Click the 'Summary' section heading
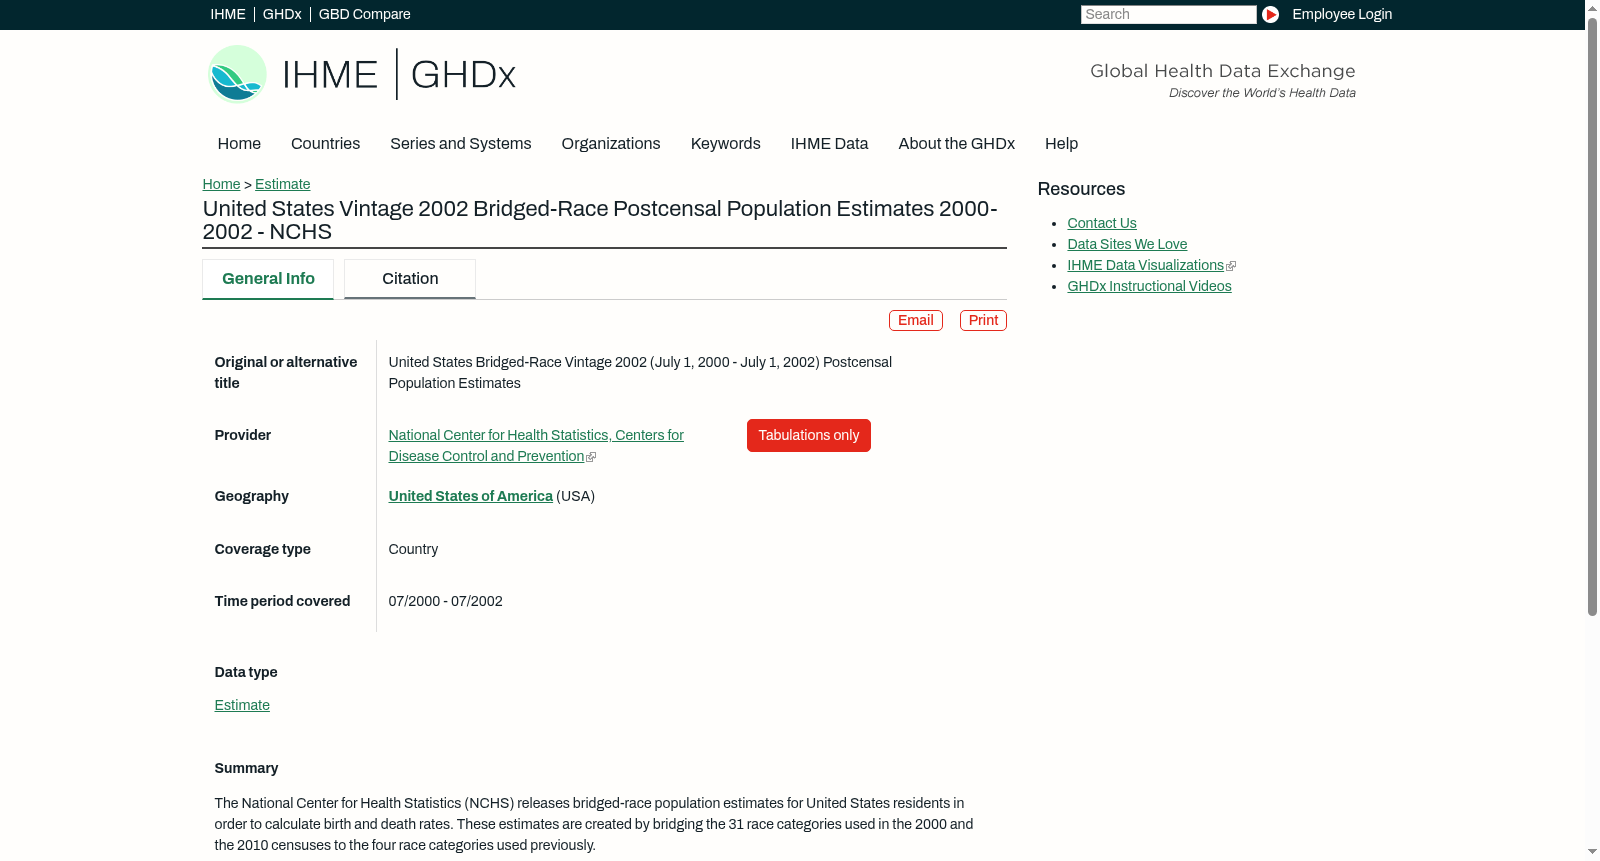 pyautogui.click(x=246, y=768)
